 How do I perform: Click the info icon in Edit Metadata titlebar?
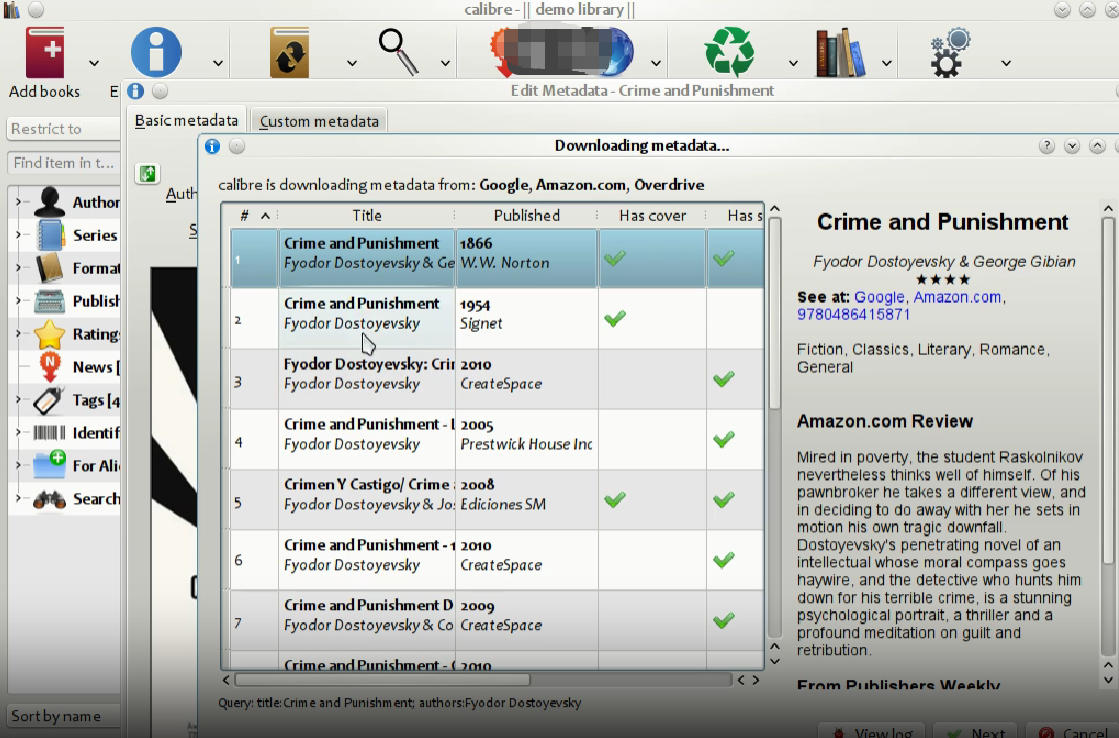tap(136, 91)
